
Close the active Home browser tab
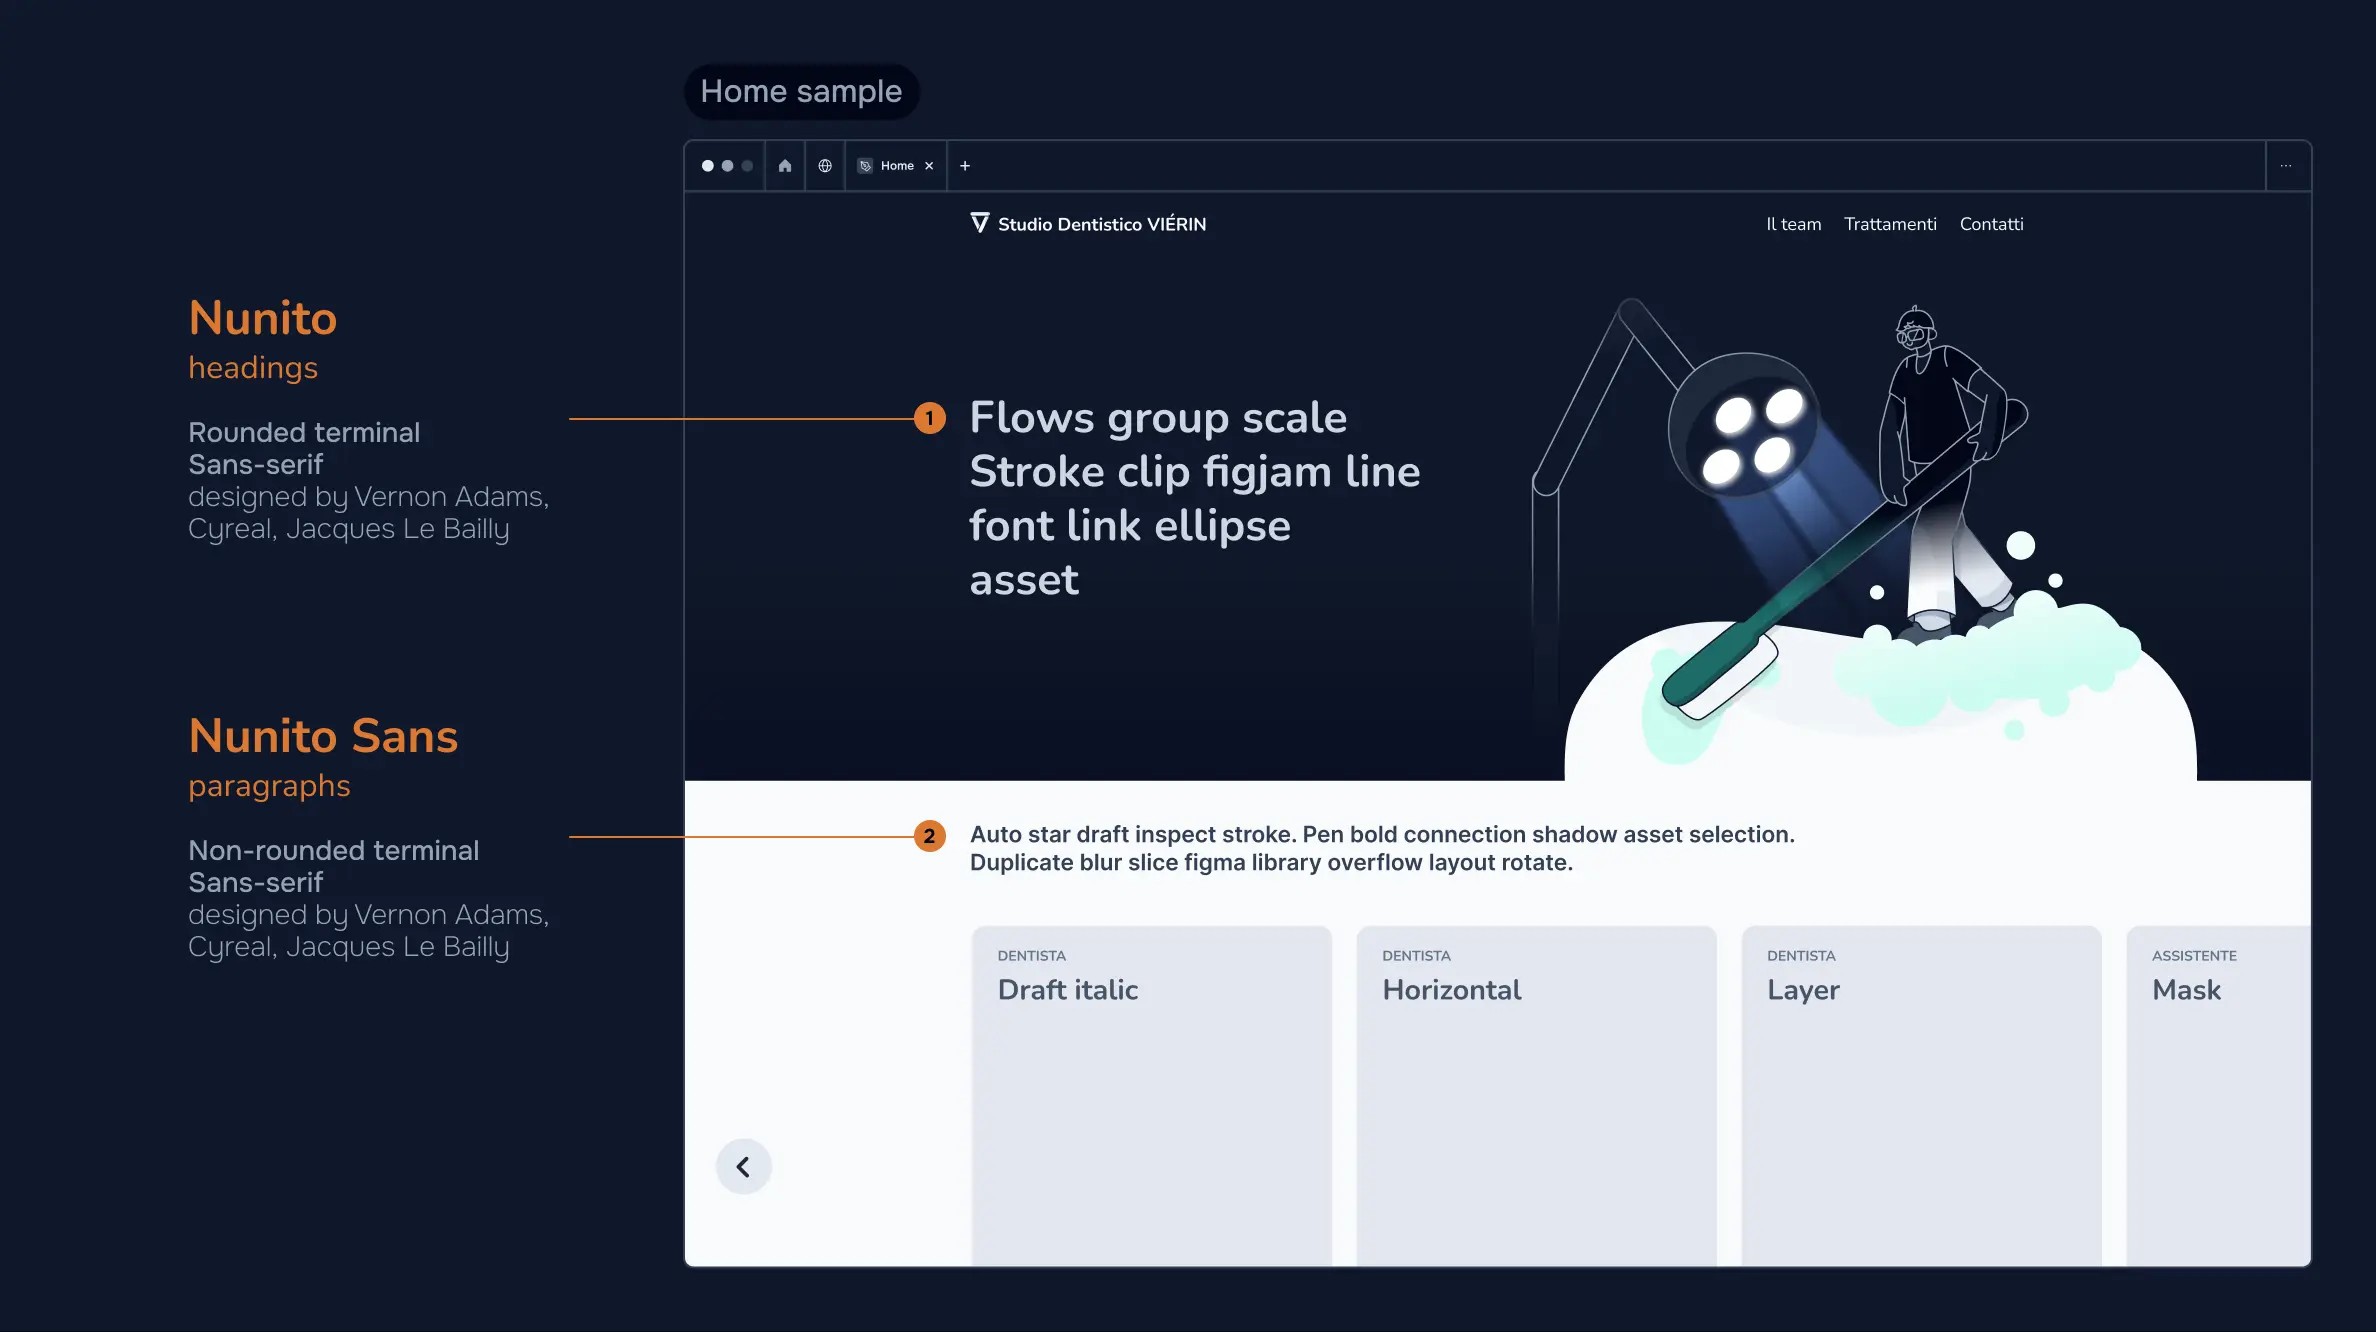tap(930, 165)
